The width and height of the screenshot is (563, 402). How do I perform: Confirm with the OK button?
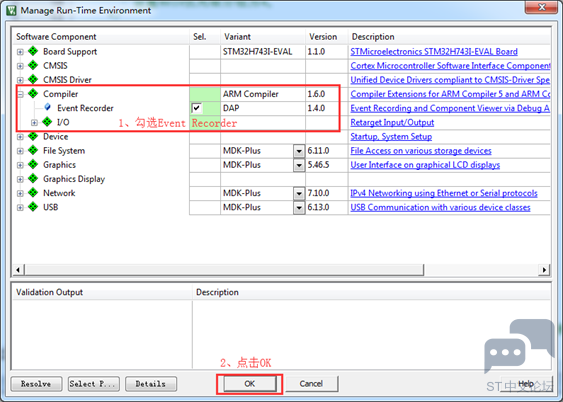tap(250, 384)
